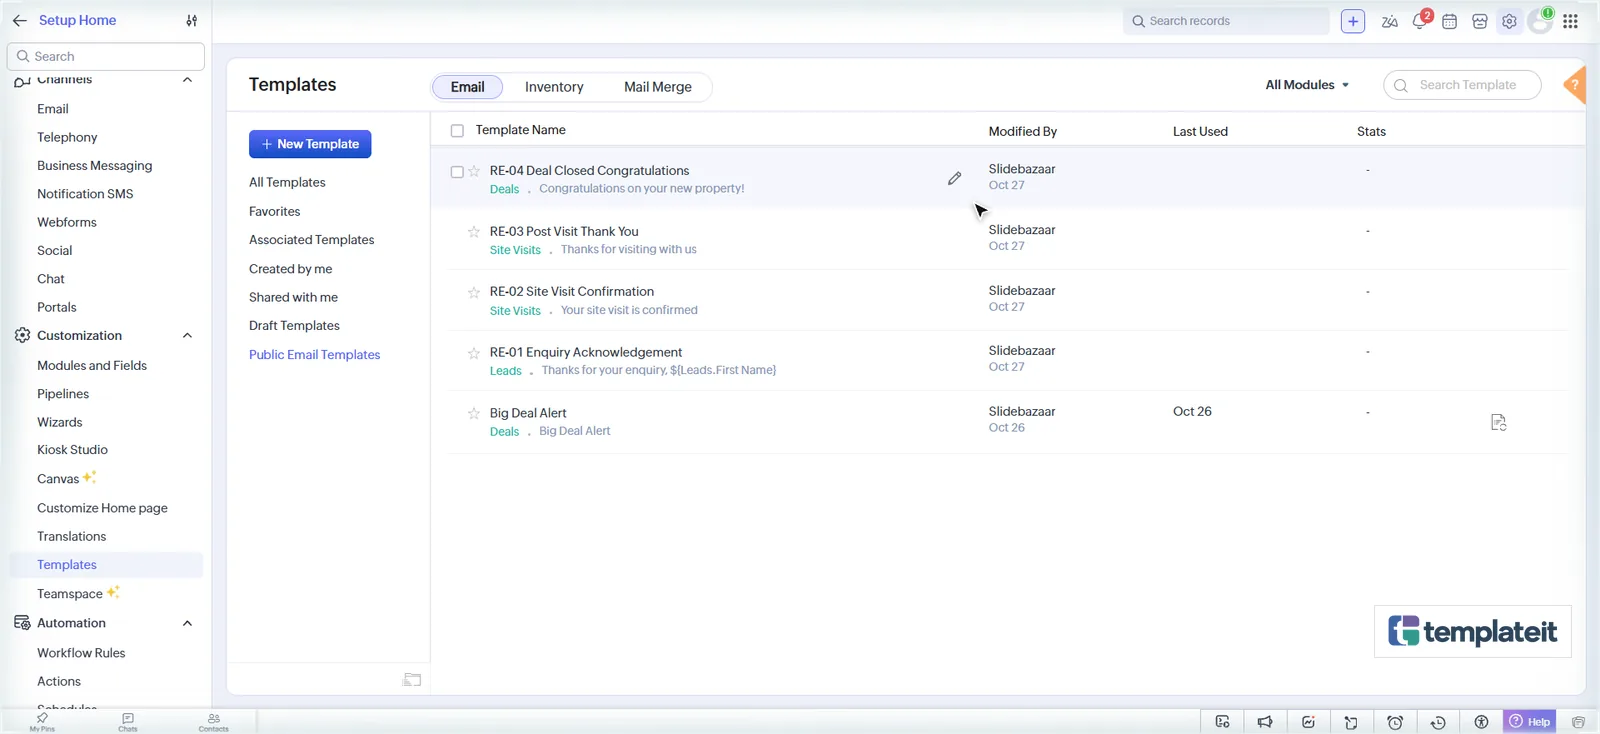Image resolution: width=1600 pixels, height=734 pixels.
Task: Click the accessibility icon in bottom bar
Action: pyautogui.click(x=1481, y=722)
